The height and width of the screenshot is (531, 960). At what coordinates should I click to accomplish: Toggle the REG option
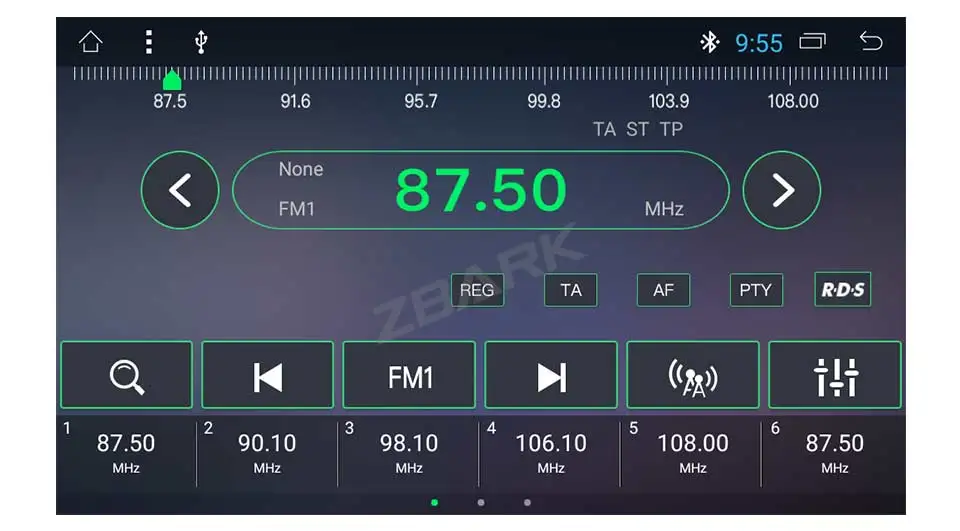(x=478, y=290)
